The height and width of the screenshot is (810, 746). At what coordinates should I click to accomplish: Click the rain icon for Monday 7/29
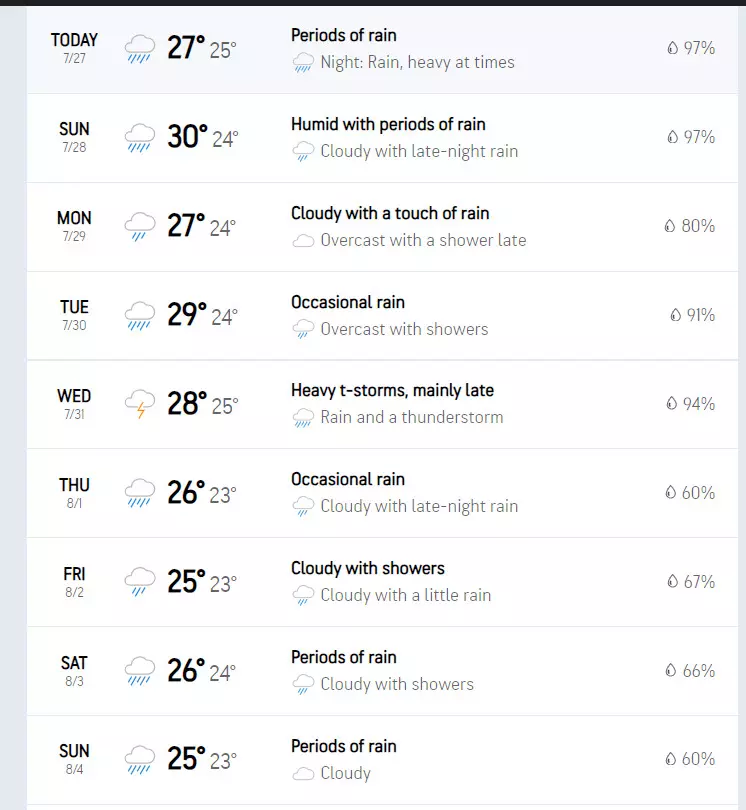(140, 226)
